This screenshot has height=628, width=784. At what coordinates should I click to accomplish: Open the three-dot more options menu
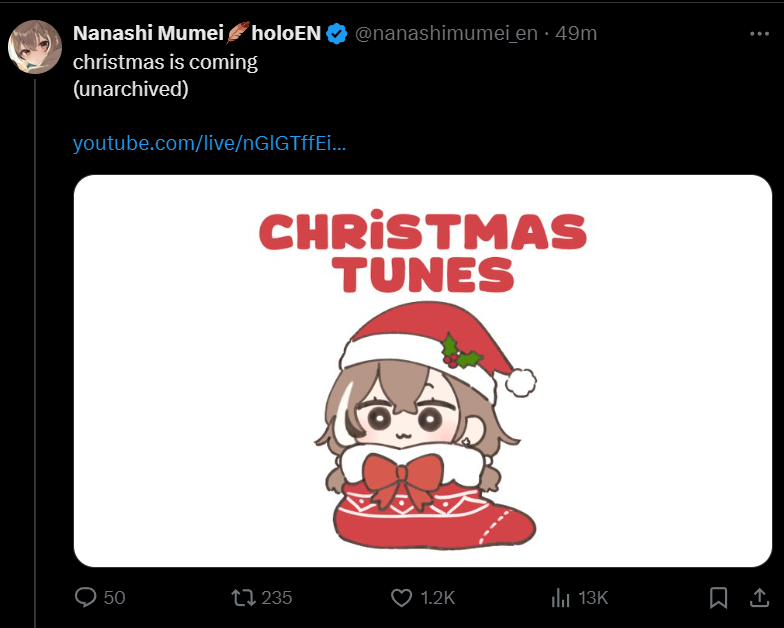point(759,33)
